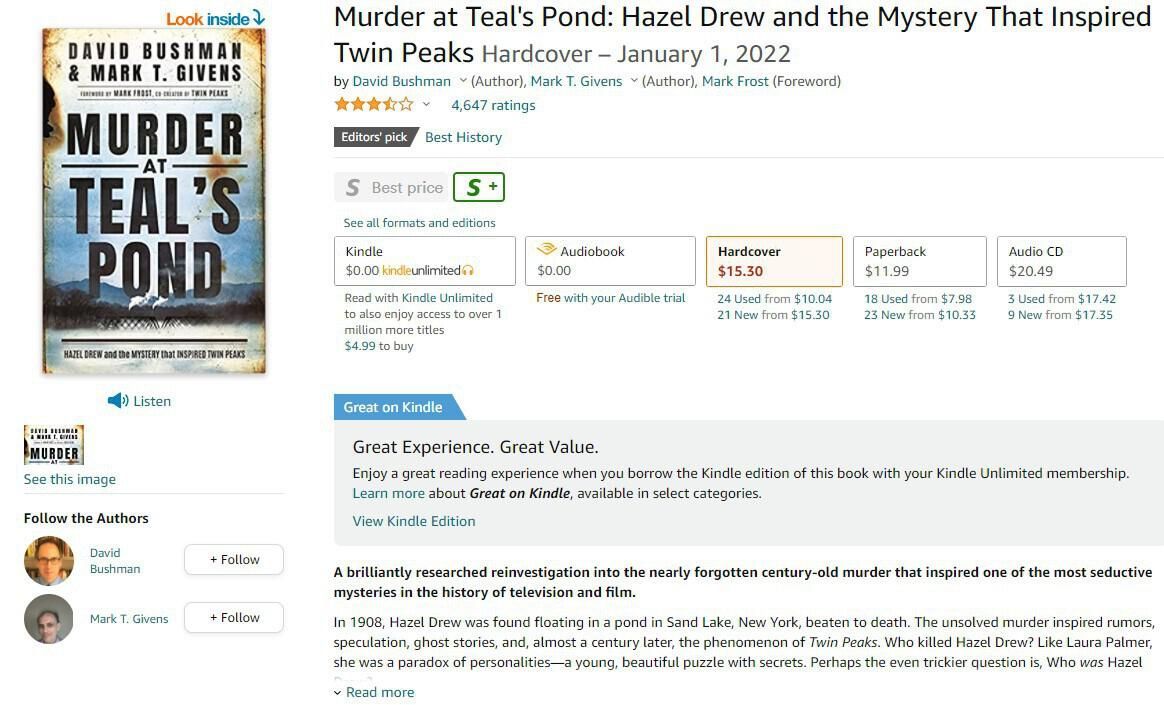Viewport: 1164px width, 705px height.
Task: Choose the Audio CD format
Action: pos(1062,261)
